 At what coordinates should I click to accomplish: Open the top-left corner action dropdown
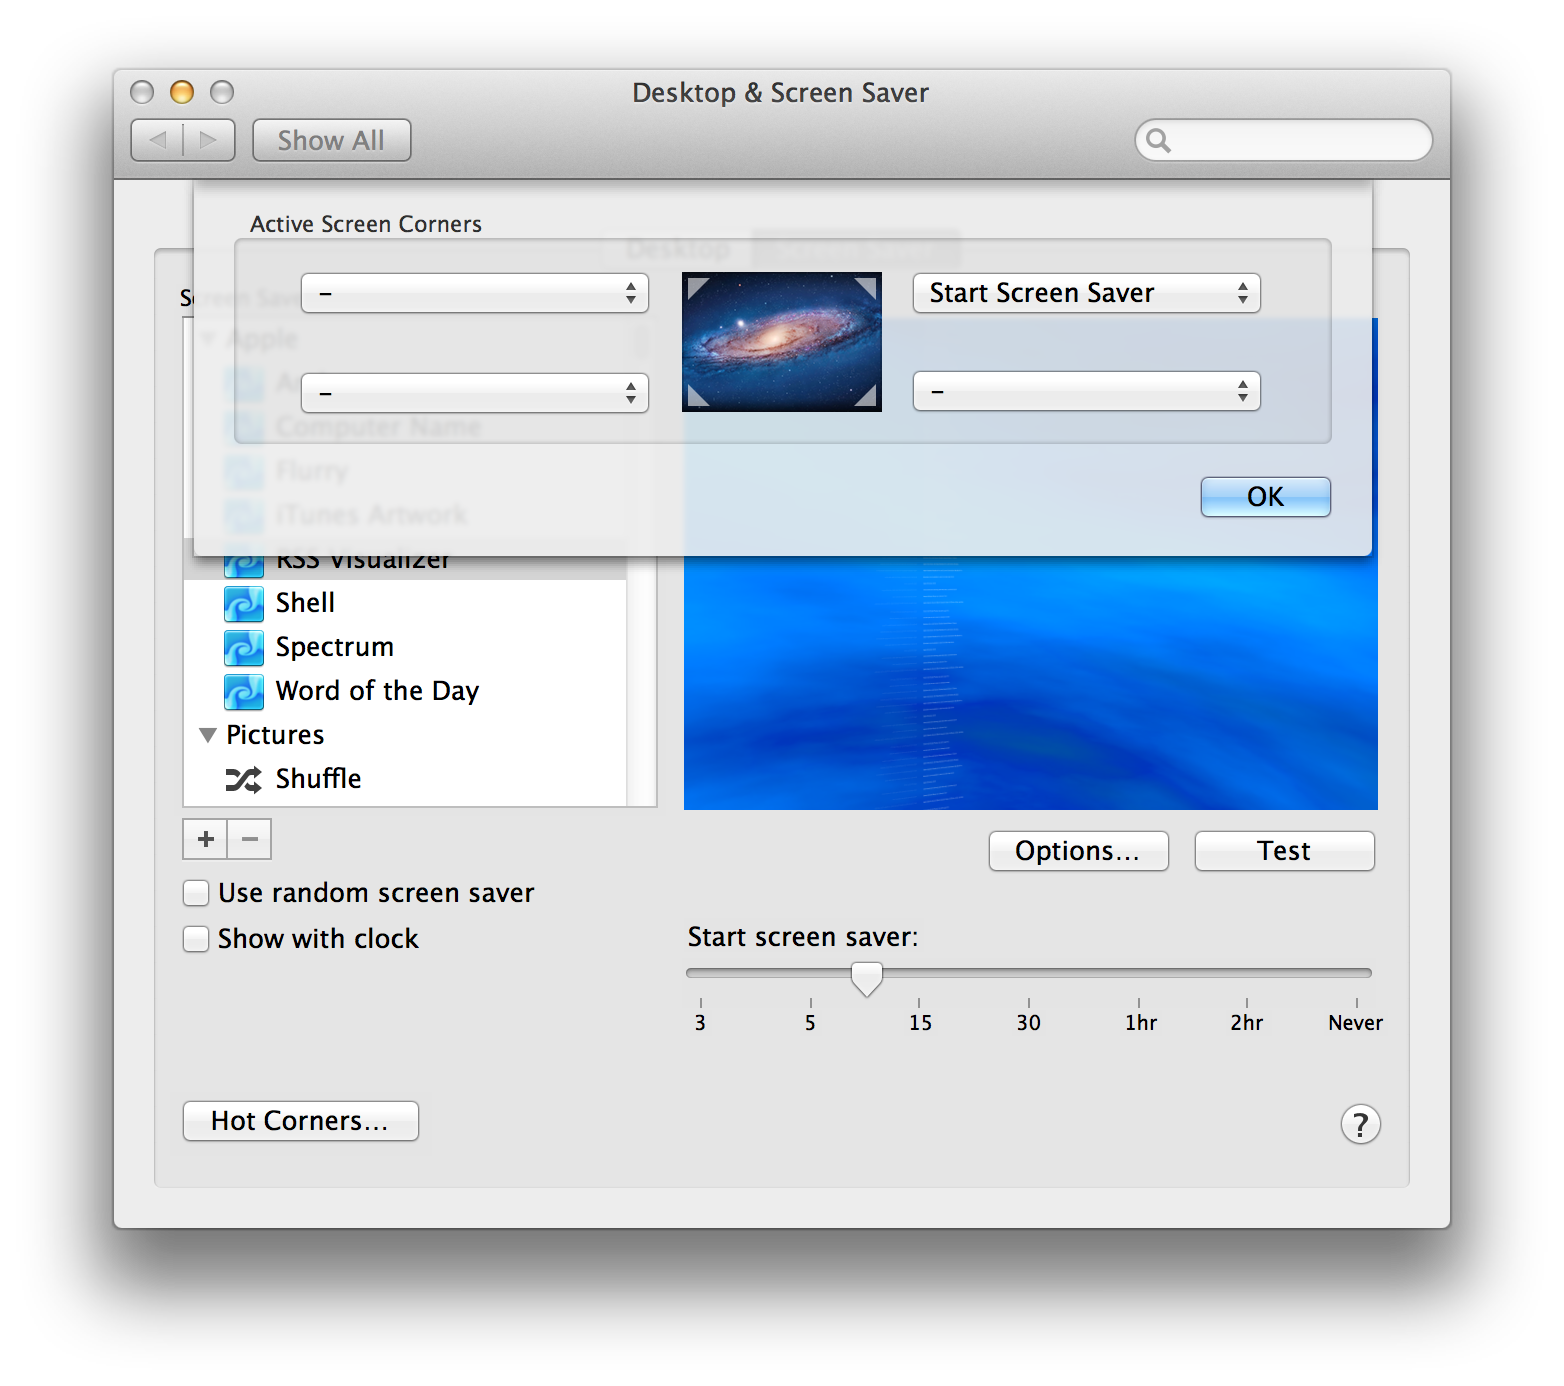pos(475,293)
